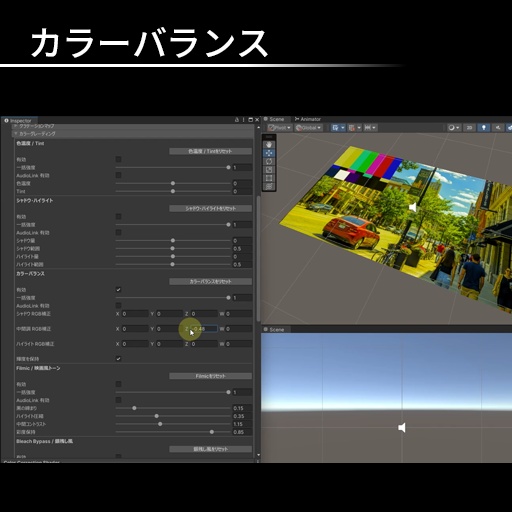
Task: Enable 有効 checkbox under Filmic
Action: [118, 384]
